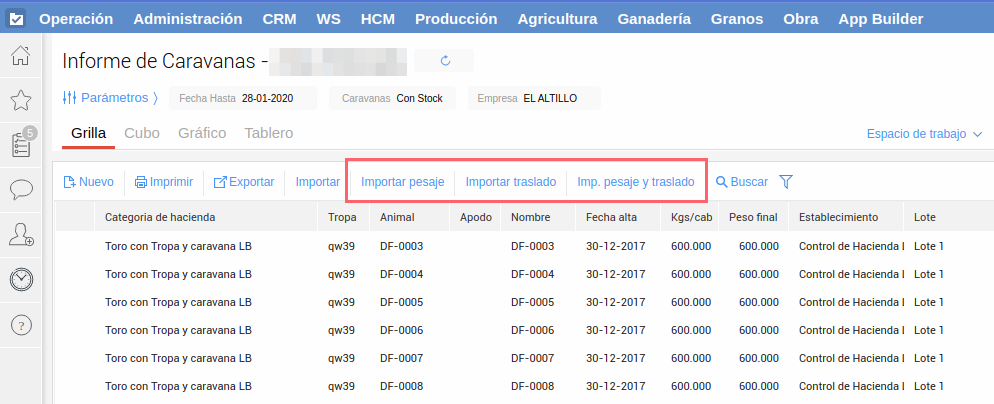
Task: Open the Producción menu
Action: 456,19
